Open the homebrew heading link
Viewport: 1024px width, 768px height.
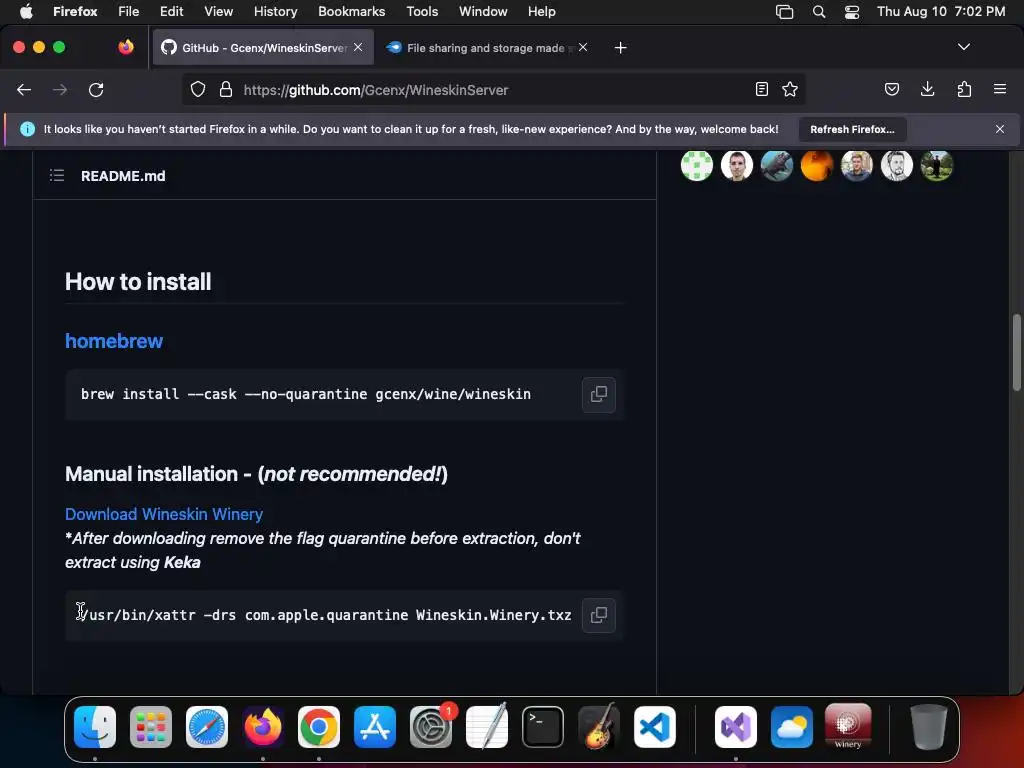(x=114, y=341)
